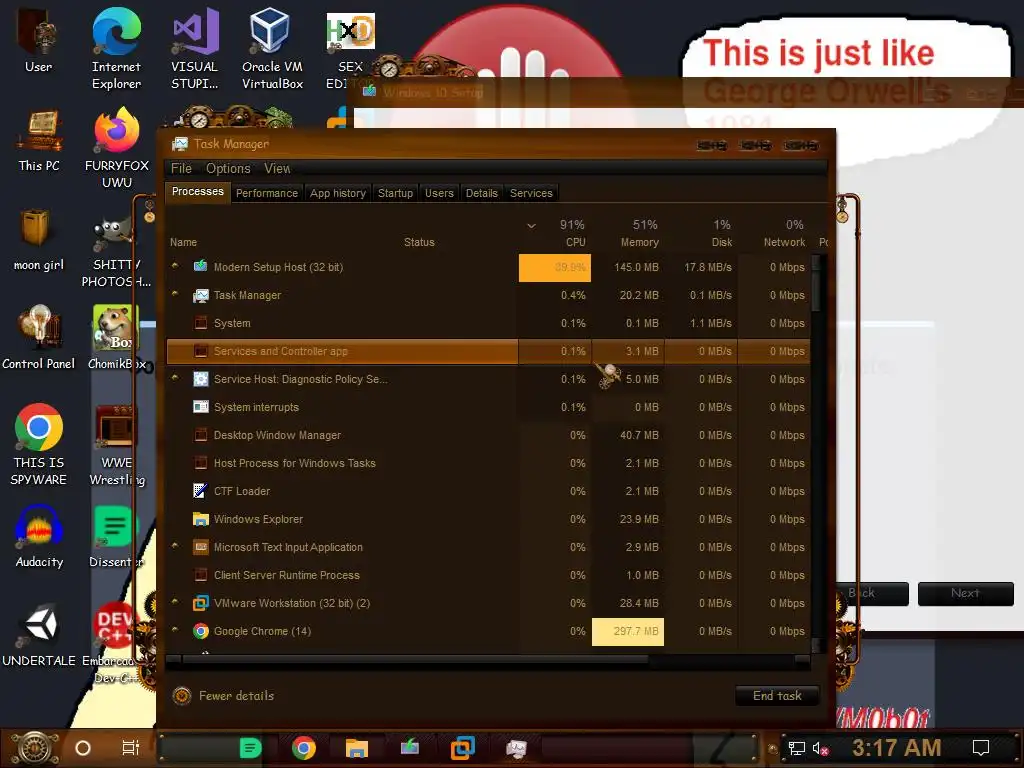This screenshot has height=768, width=1024.
Task: Expand Service Host: Diagnostic Policy row
Action: tap(174, 377)
